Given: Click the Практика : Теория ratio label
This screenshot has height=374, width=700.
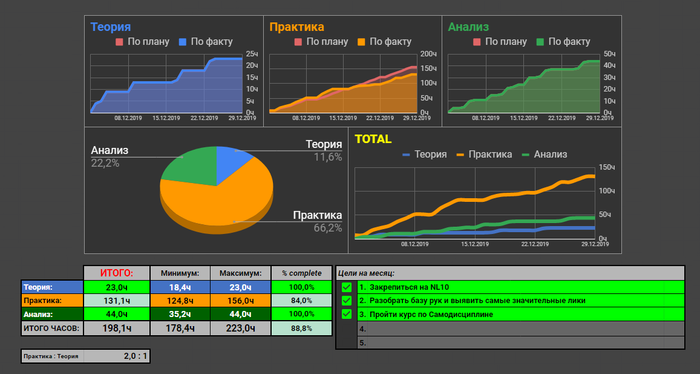Looking at the screenshot, I should [51, 356].
